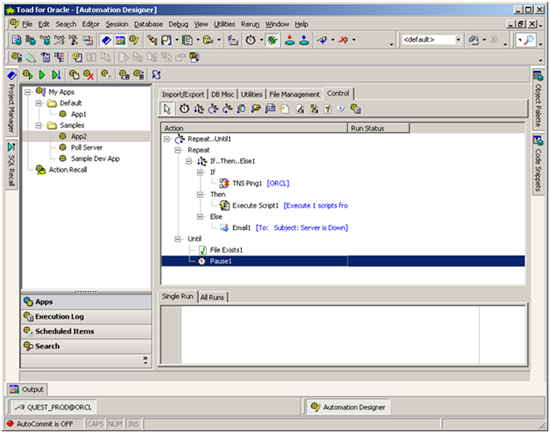
Task: Switch to the Utilities palette tab
Action: click(251, 94)
